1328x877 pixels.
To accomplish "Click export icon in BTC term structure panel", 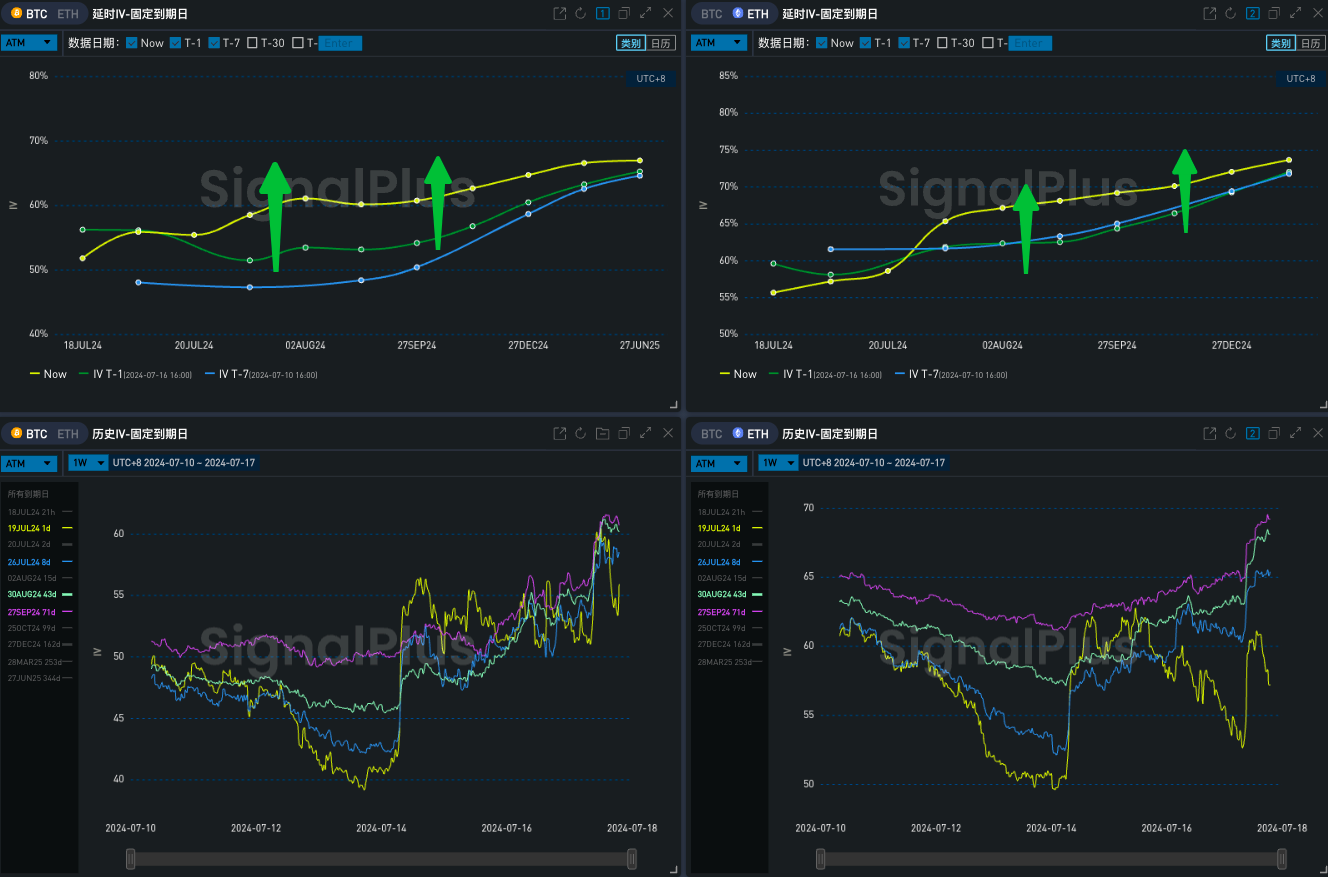I will 560,14.
